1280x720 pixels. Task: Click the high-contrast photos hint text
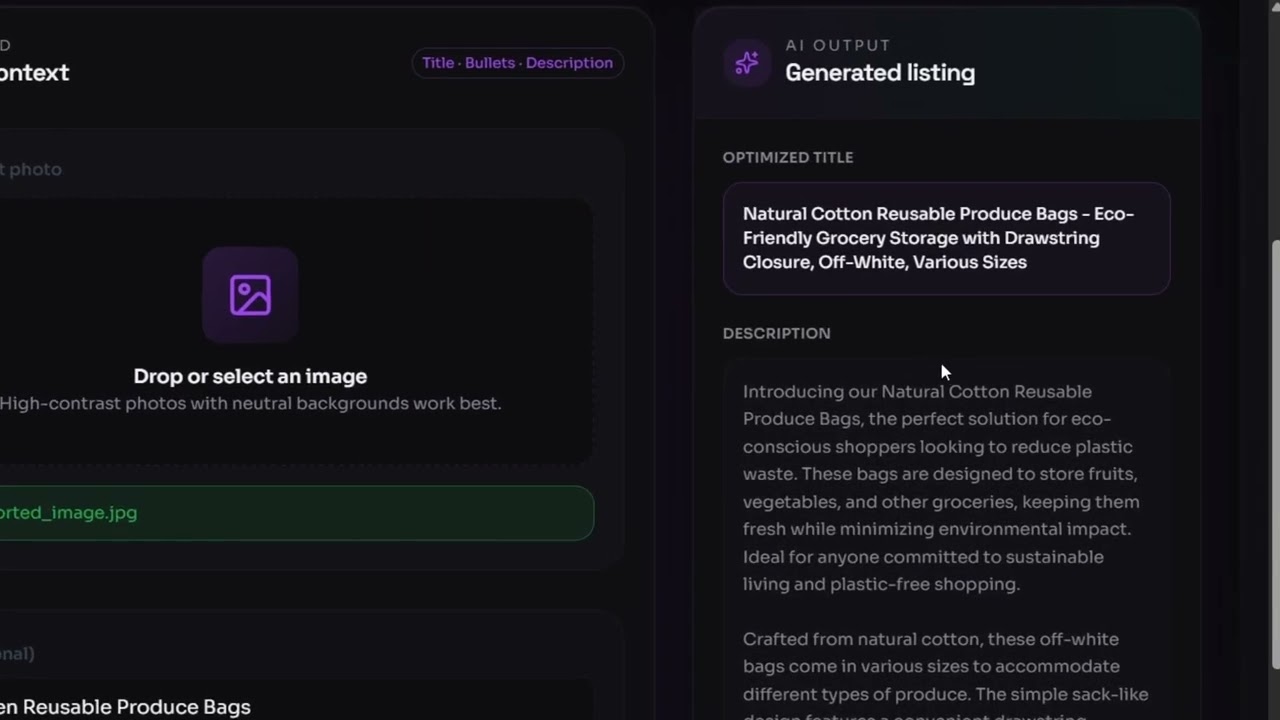coord(250,404)
